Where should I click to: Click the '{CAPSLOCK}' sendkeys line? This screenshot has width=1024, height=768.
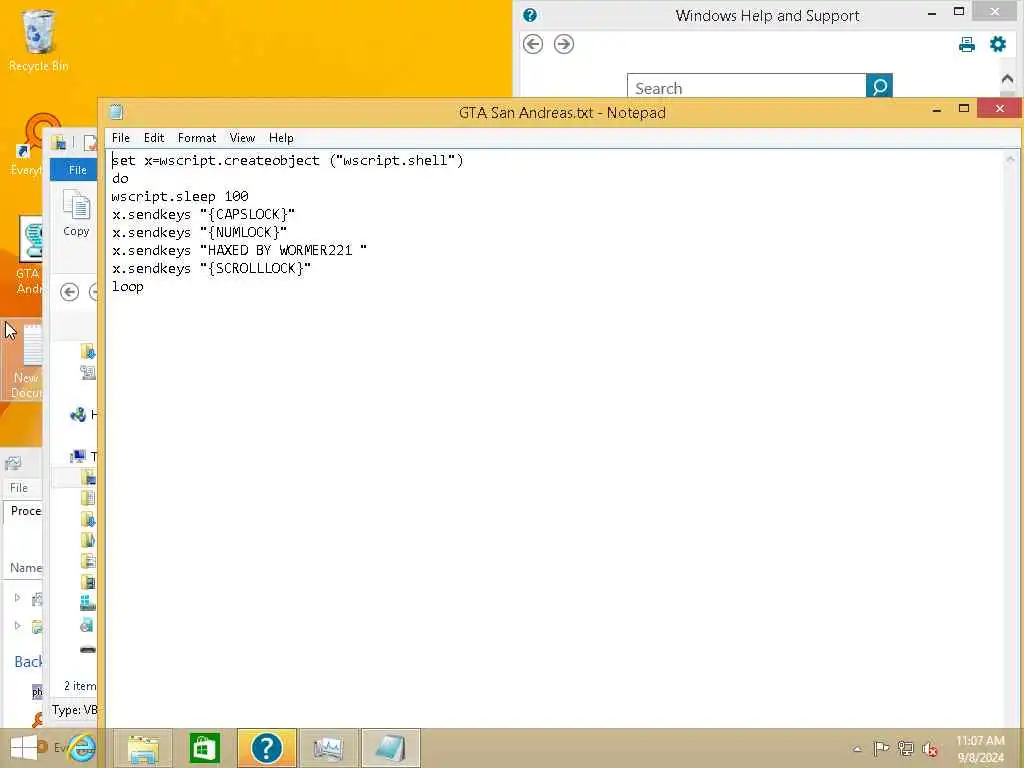(203, 214)
